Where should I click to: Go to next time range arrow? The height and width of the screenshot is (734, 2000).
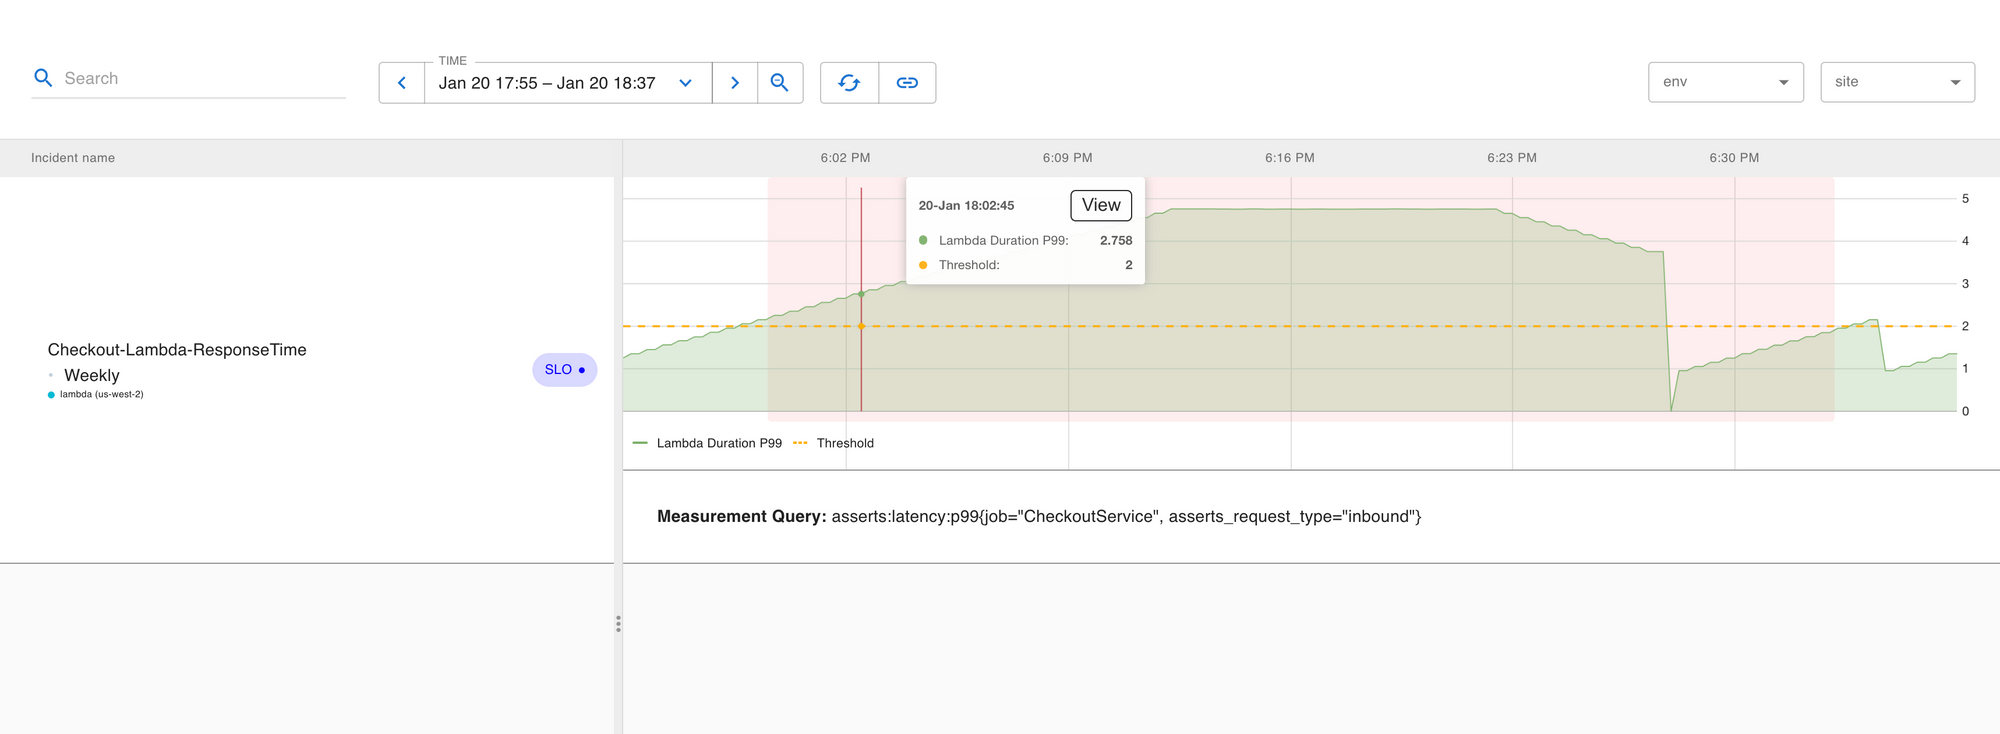coord(735,83)
